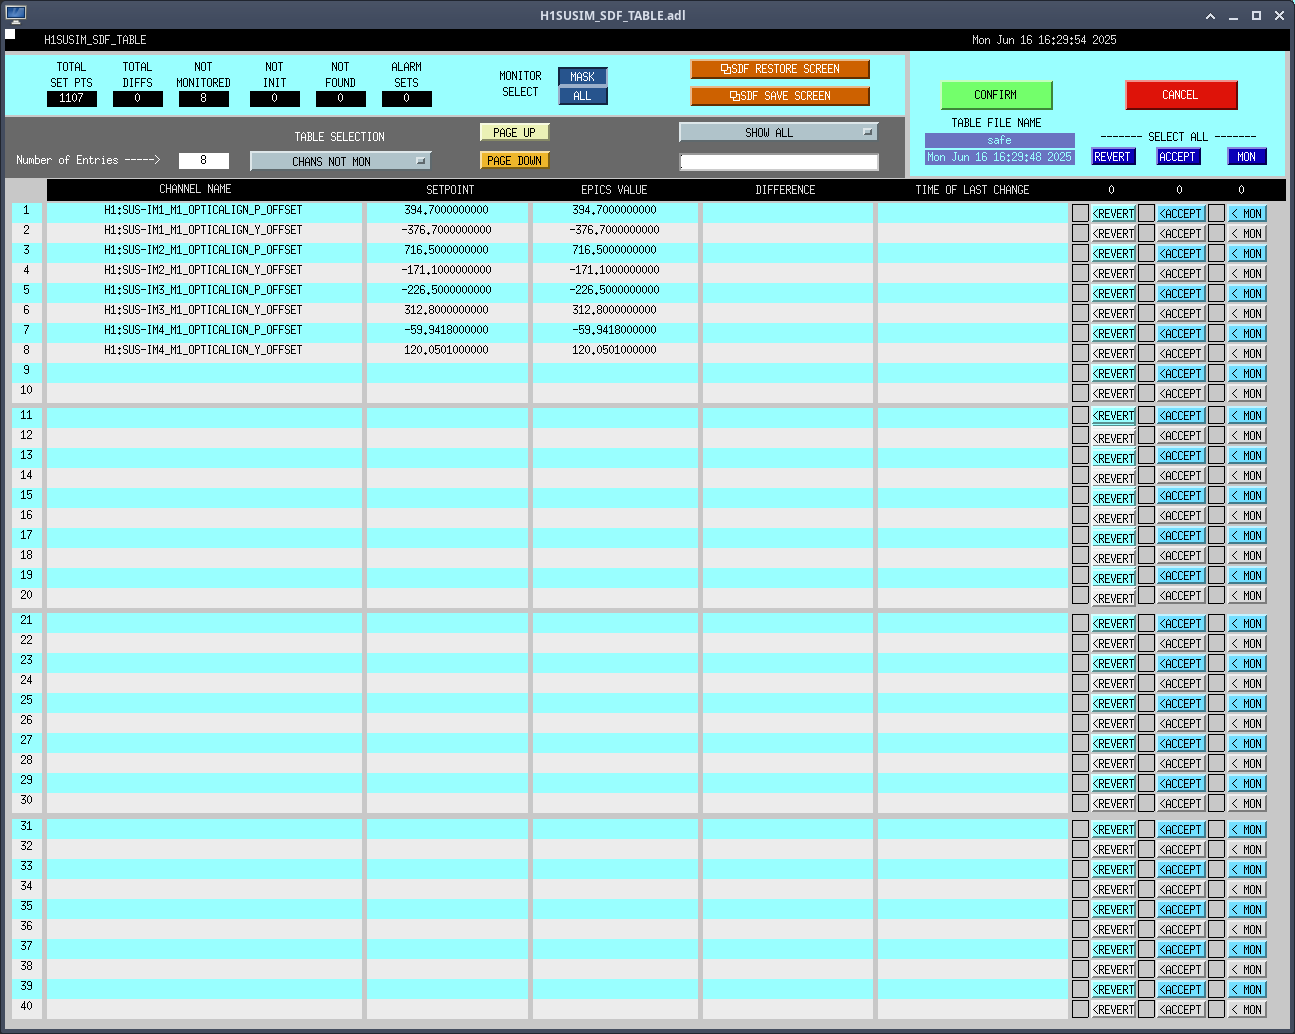Open the SDF SAVE SCREEN display
The width and height of the screenshot is (1295, 1034).
pos(779,96)
